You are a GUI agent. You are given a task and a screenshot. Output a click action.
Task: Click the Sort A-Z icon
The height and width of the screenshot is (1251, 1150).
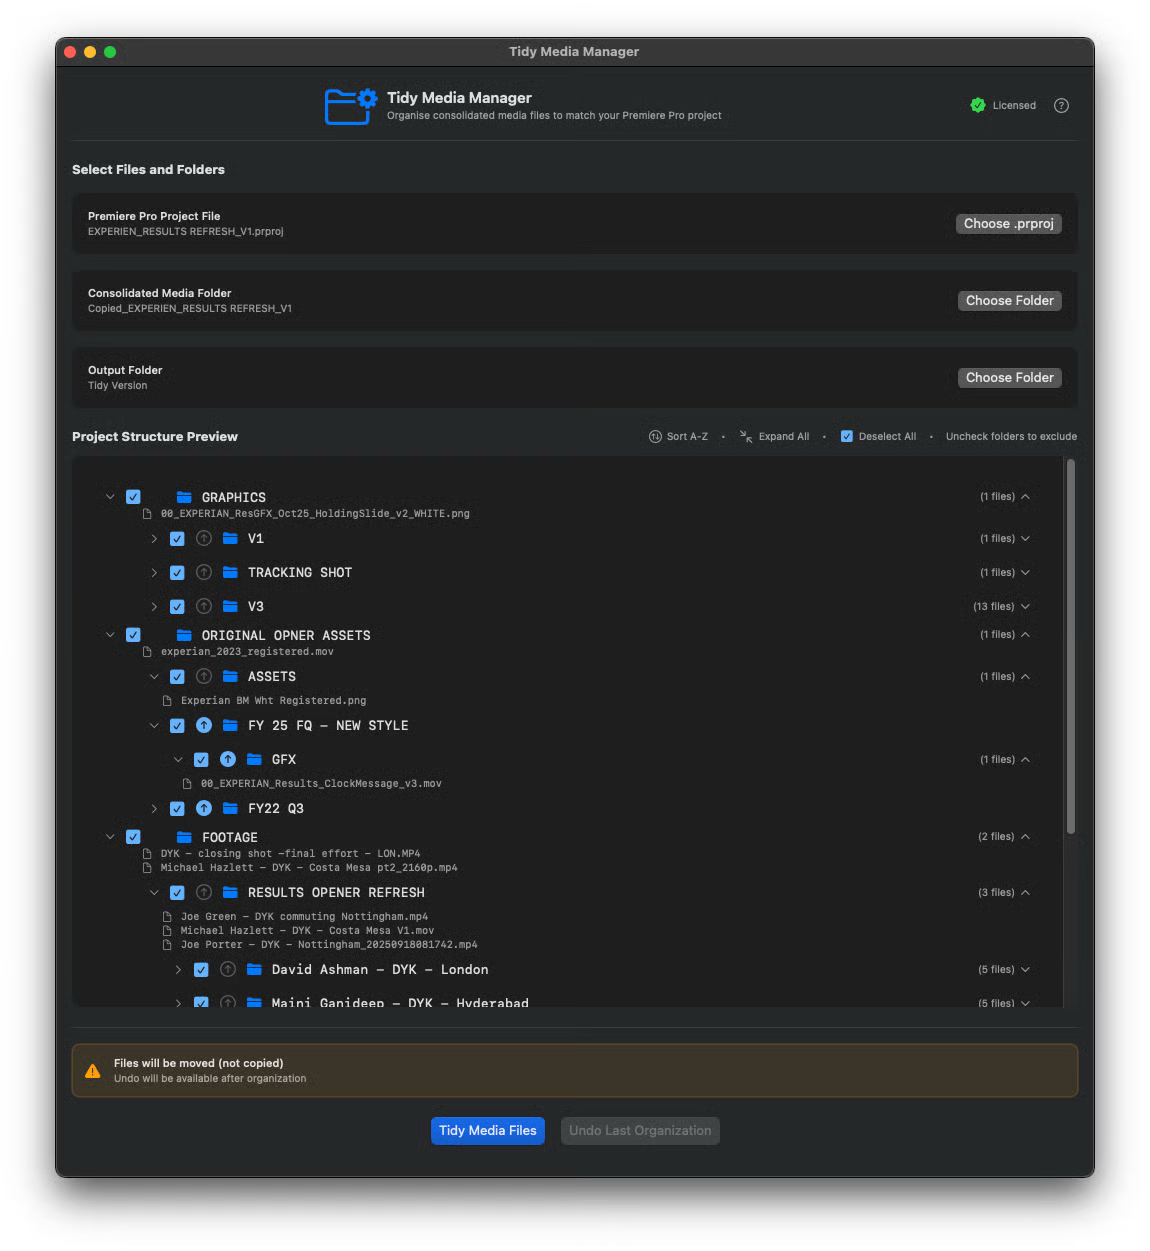click(655, 437)
